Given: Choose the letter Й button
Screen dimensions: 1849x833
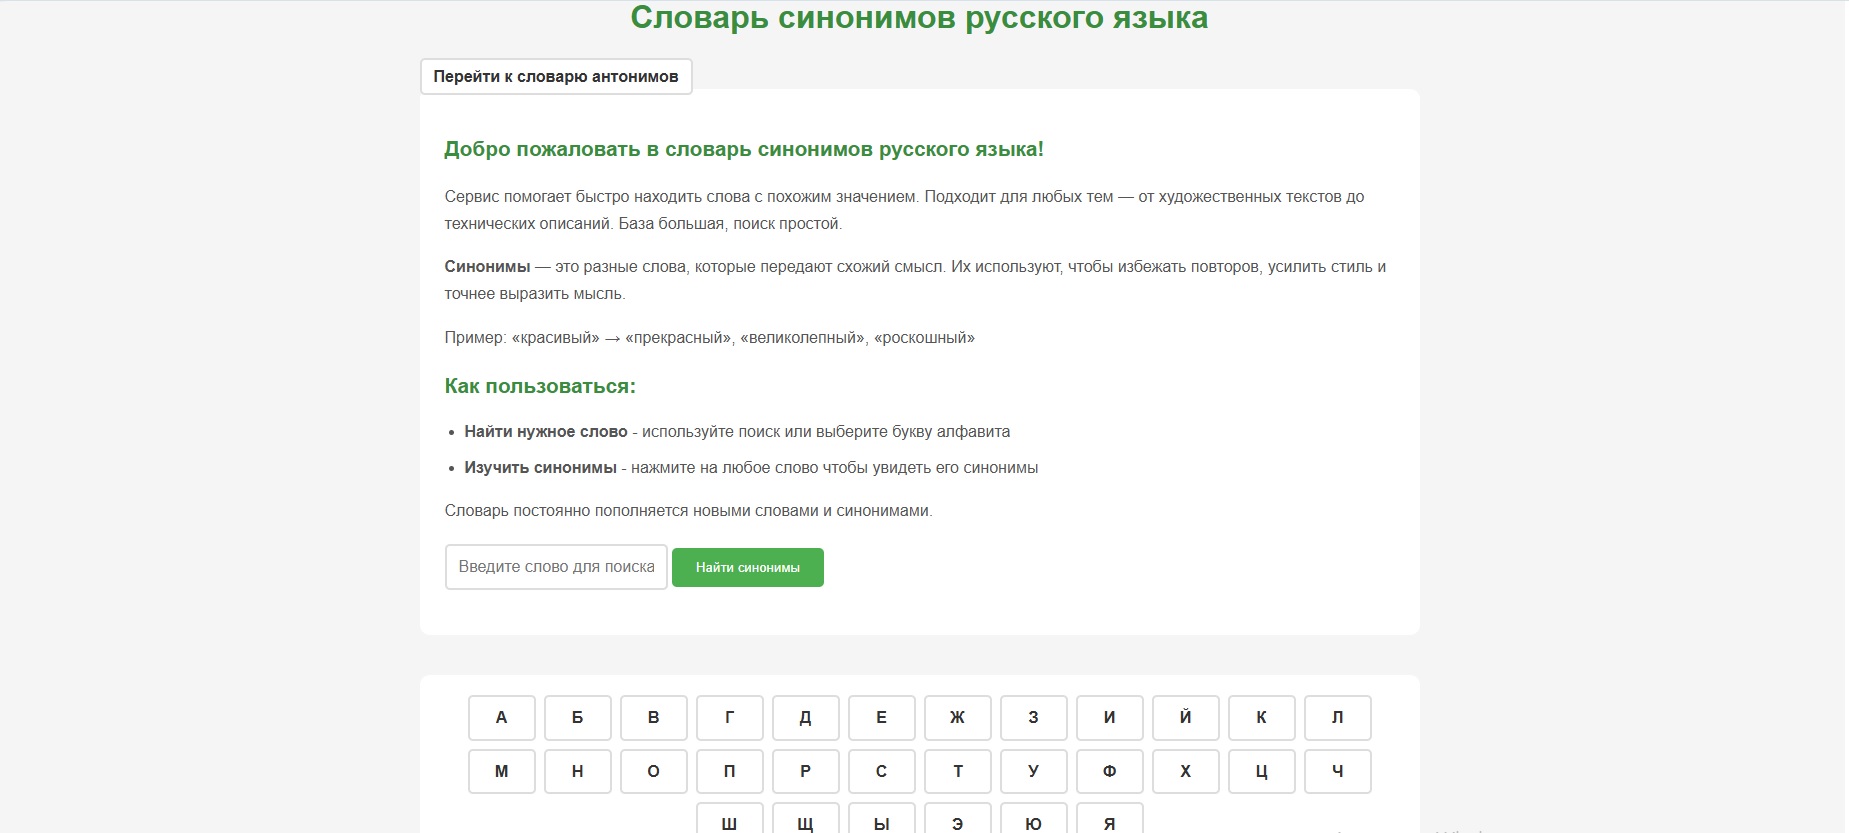Looking at the screenshot, I should click(1186, 718).
